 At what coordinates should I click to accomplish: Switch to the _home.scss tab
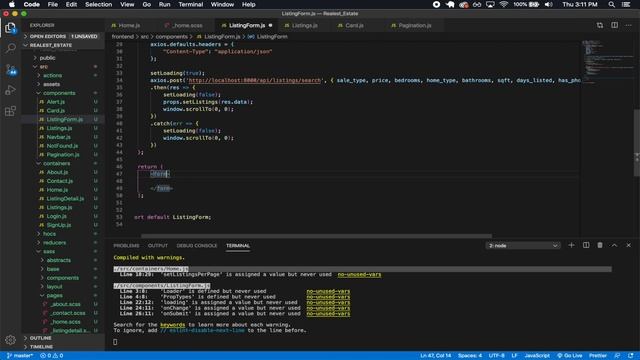point(187,25)
